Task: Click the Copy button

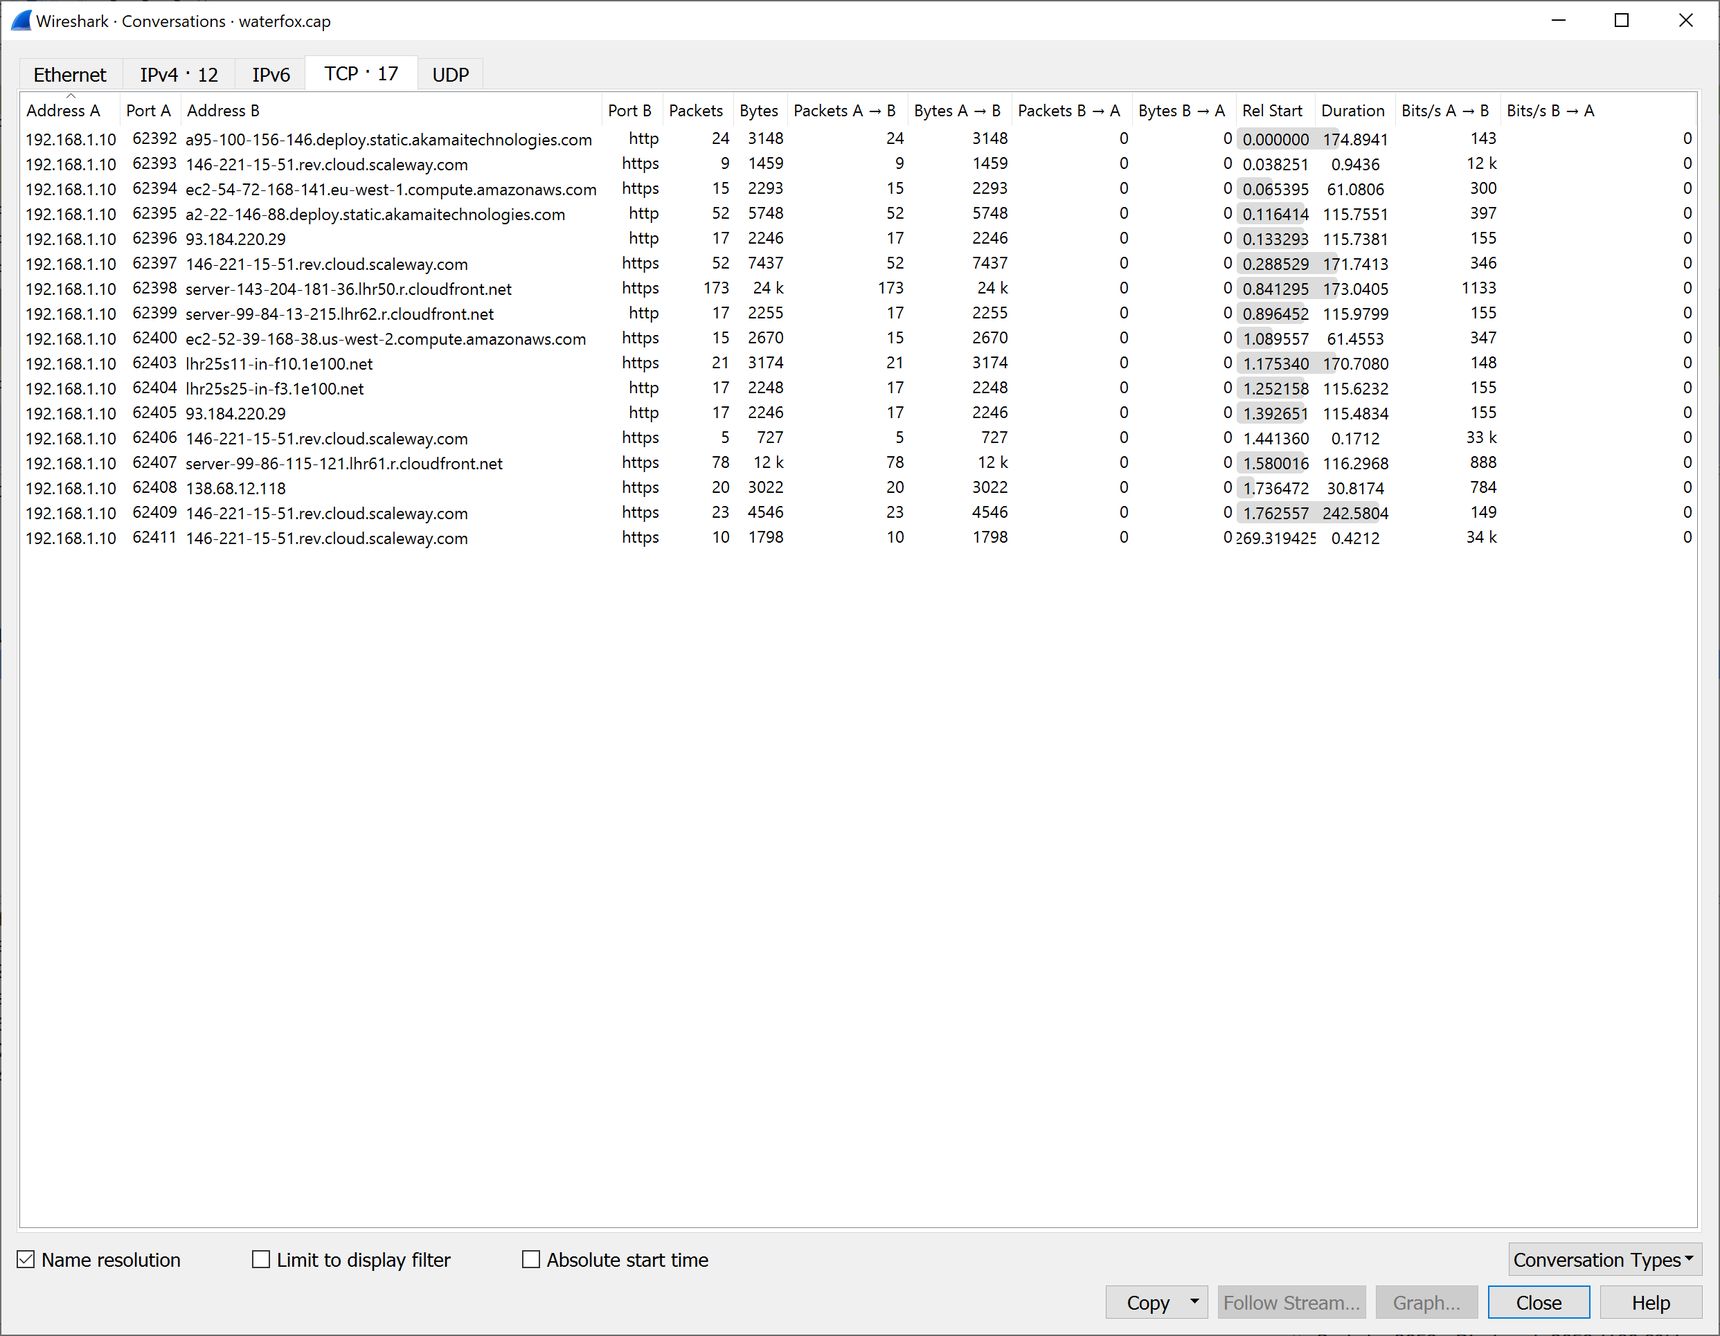Action: pos(1147,1303)
